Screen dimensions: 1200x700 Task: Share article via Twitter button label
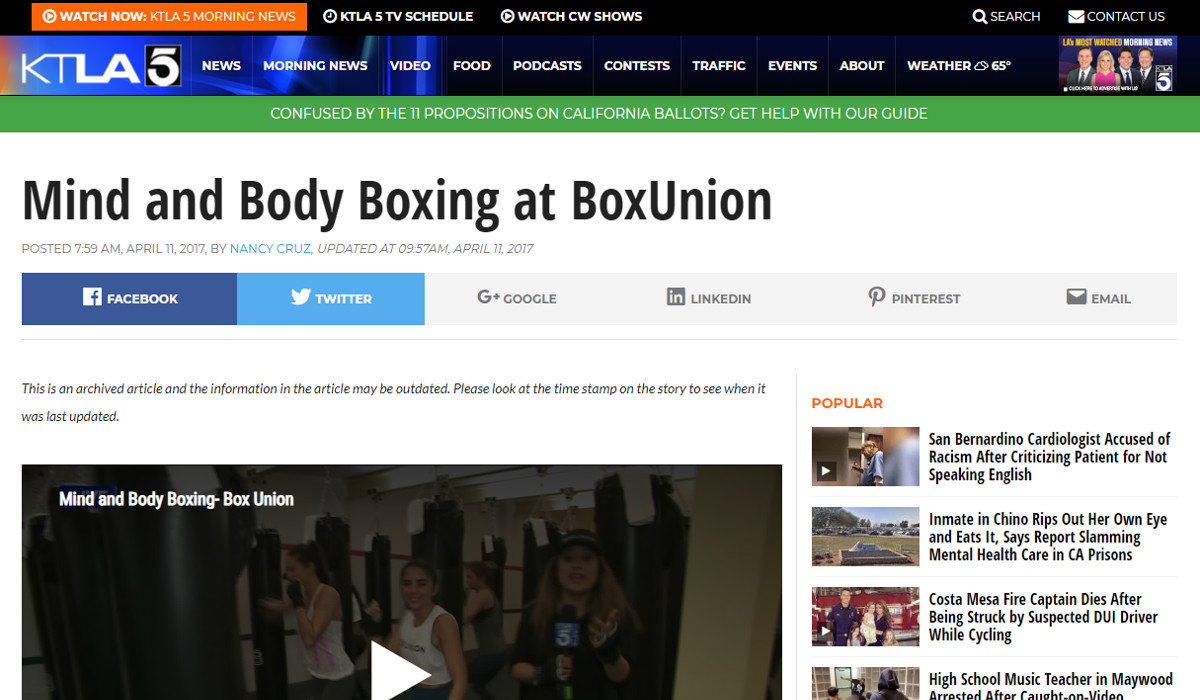pyautogui.click(x=343, y=299)
